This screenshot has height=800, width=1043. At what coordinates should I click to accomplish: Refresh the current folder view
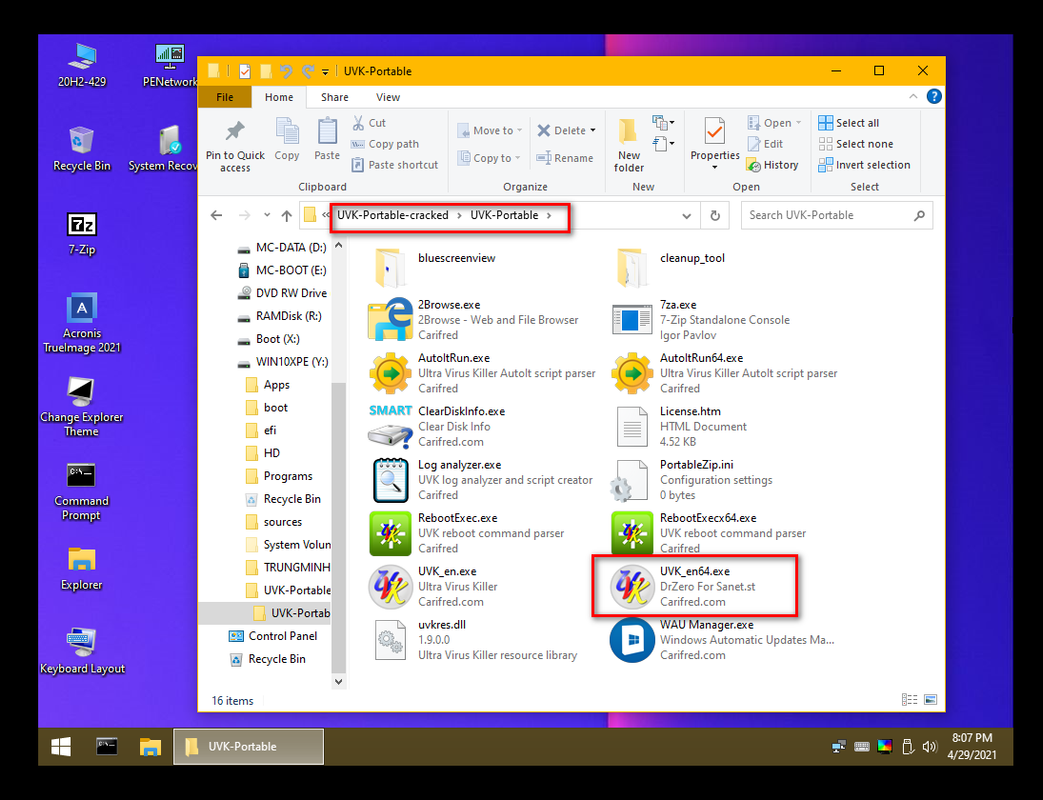715,215
